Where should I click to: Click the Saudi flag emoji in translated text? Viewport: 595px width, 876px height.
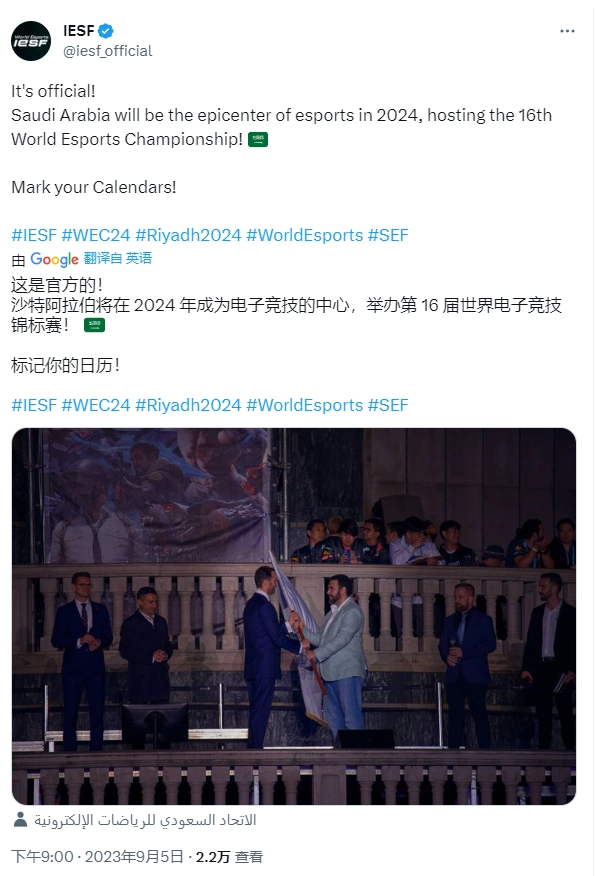click(x=94, y=325)
